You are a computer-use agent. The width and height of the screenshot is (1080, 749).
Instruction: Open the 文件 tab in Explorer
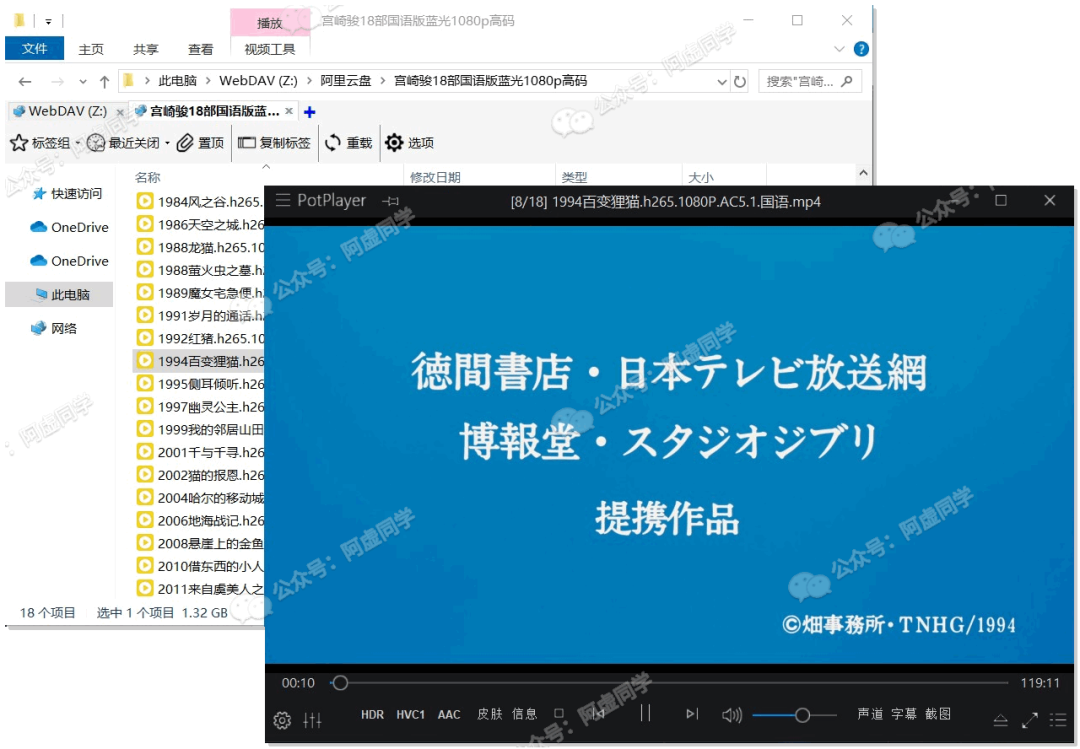pos(34,48)
